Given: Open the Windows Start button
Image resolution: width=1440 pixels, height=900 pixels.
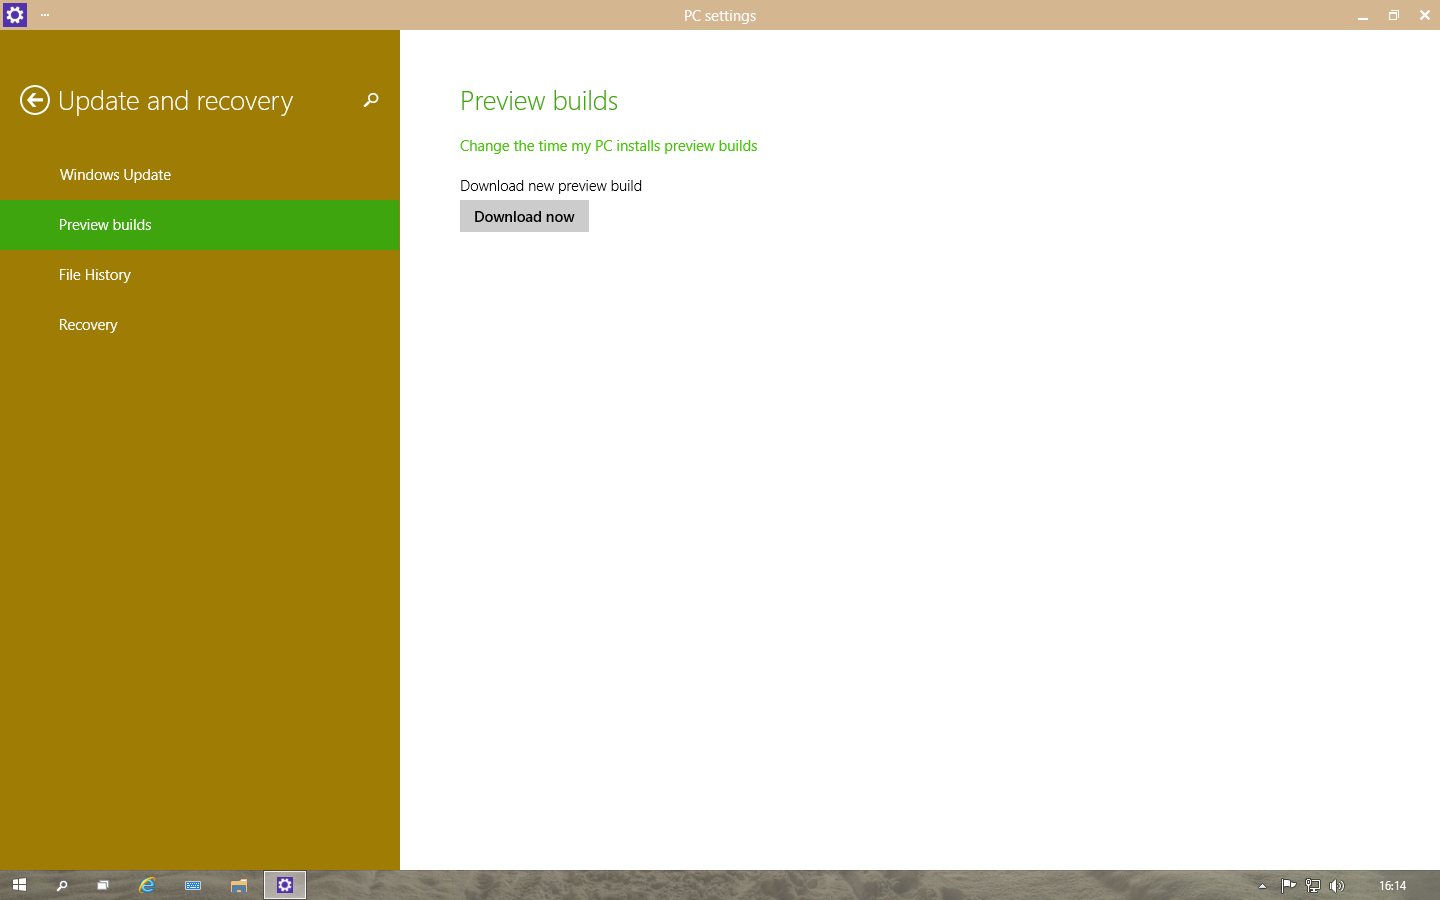Looking at the screenshot, I should [x=19, y=885].
